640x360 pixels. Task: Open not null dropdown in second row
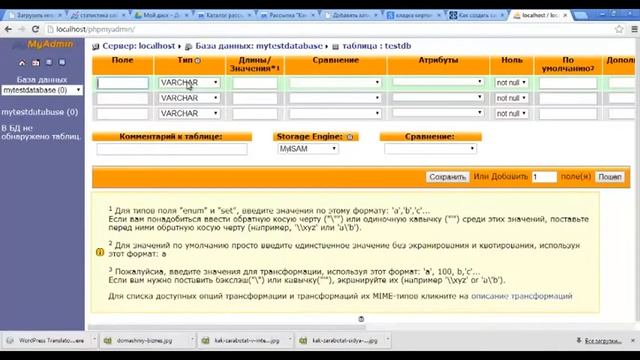pos(511,98)
